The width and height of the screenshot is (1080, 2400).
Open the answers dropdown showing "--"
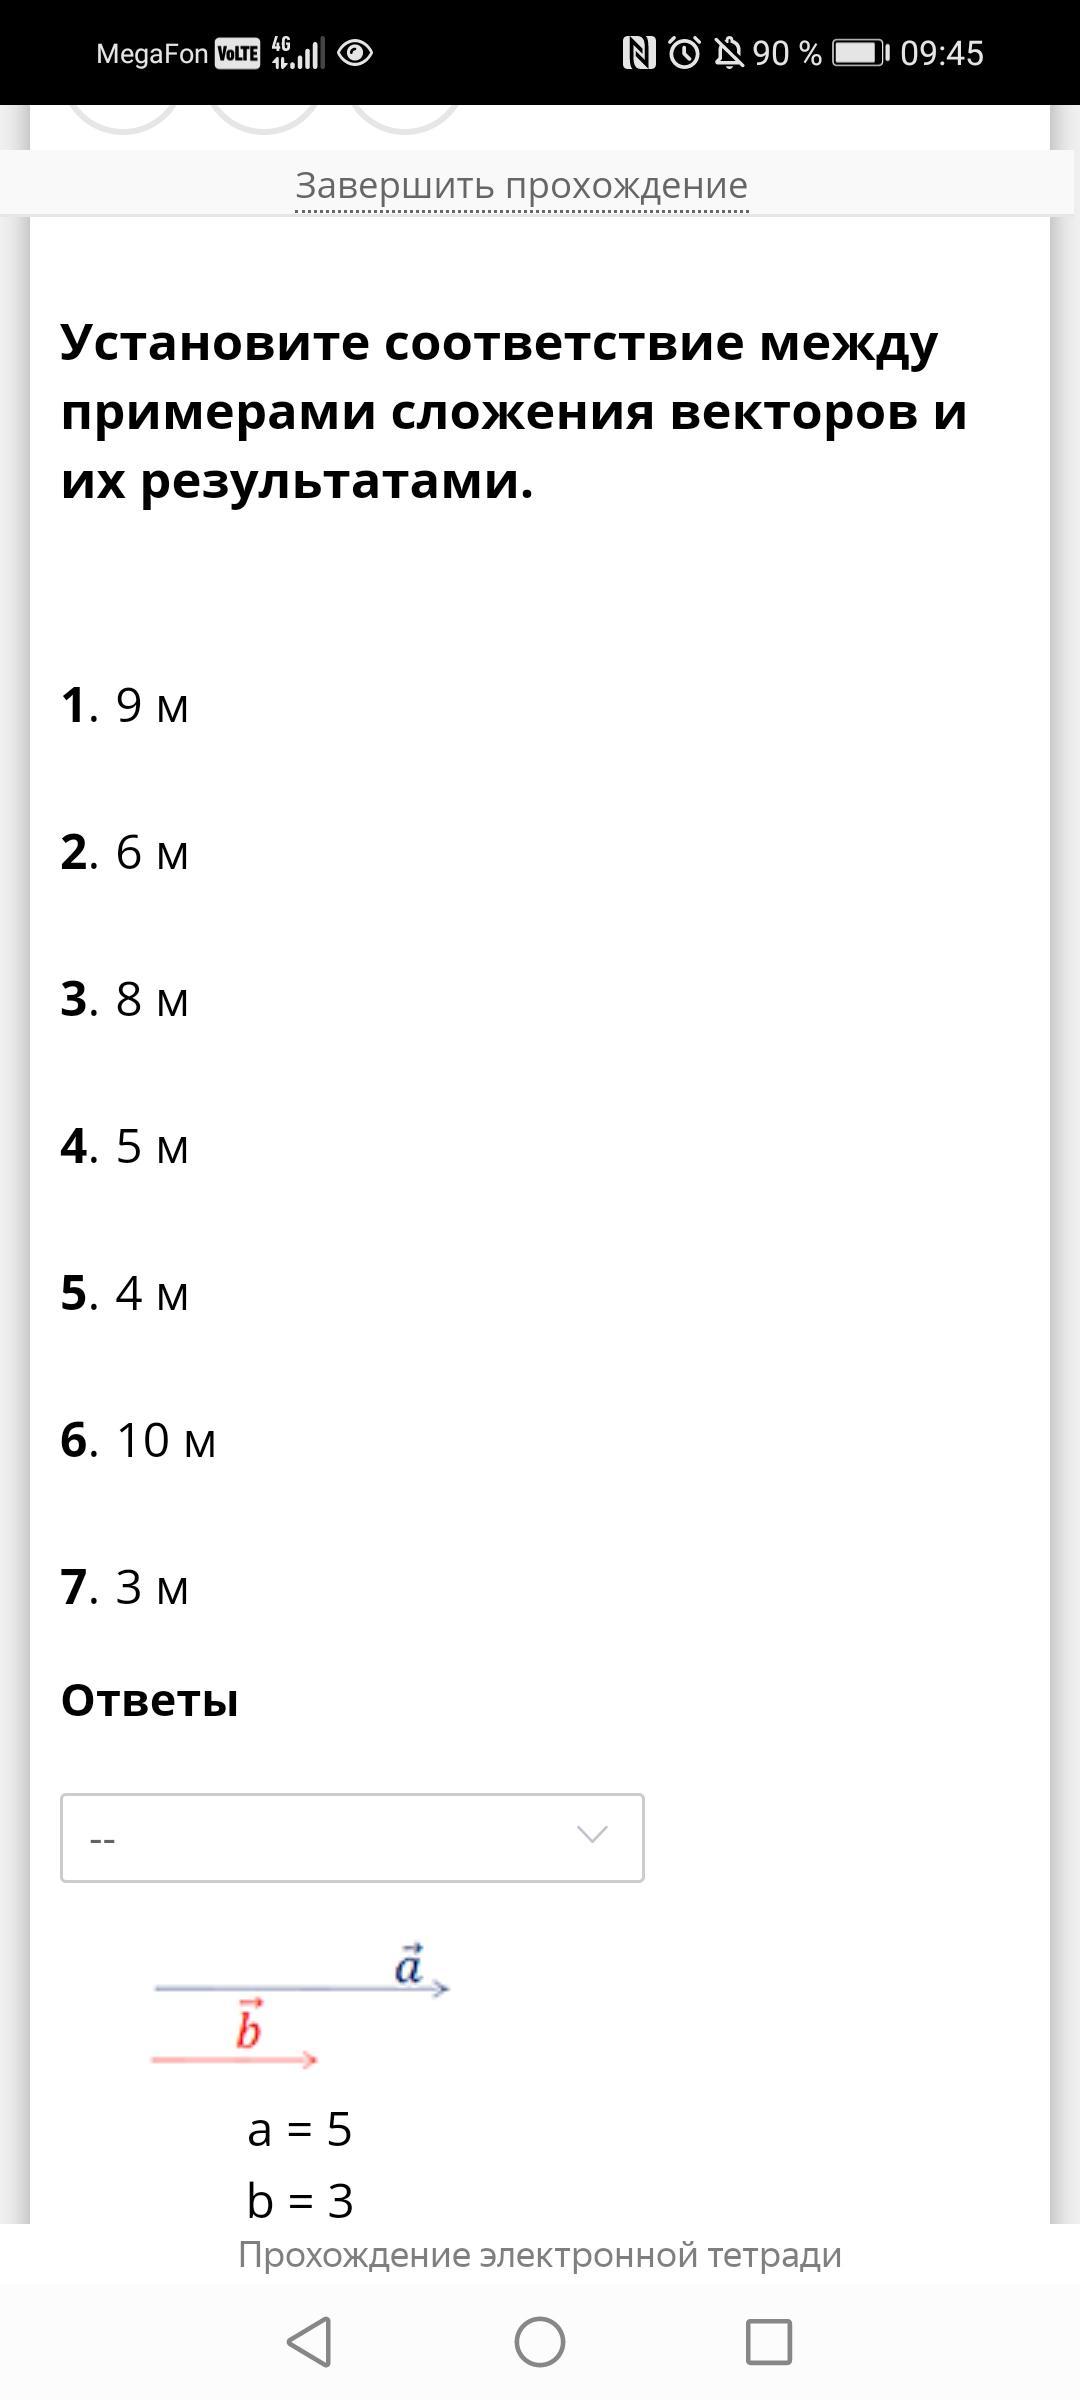pyautogui.click(x=330, y=1838)
